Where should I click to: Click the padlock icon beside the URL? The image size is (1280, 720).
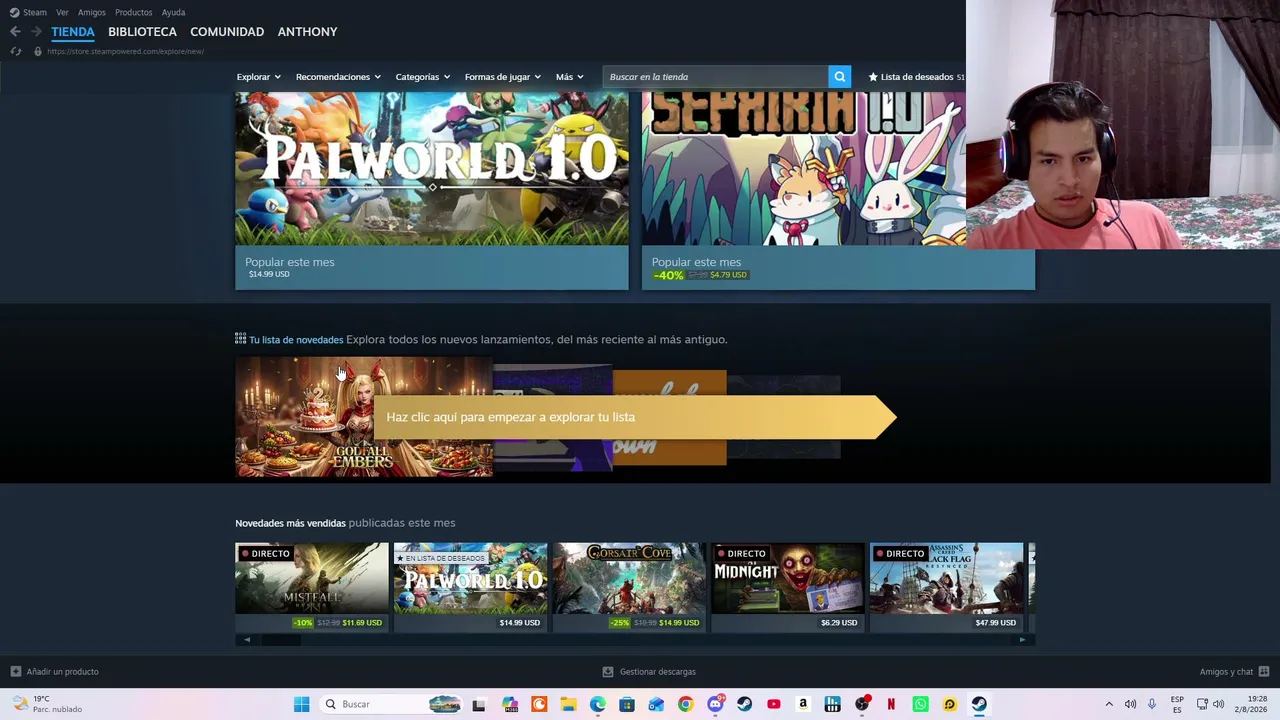[x=38, y=51]
